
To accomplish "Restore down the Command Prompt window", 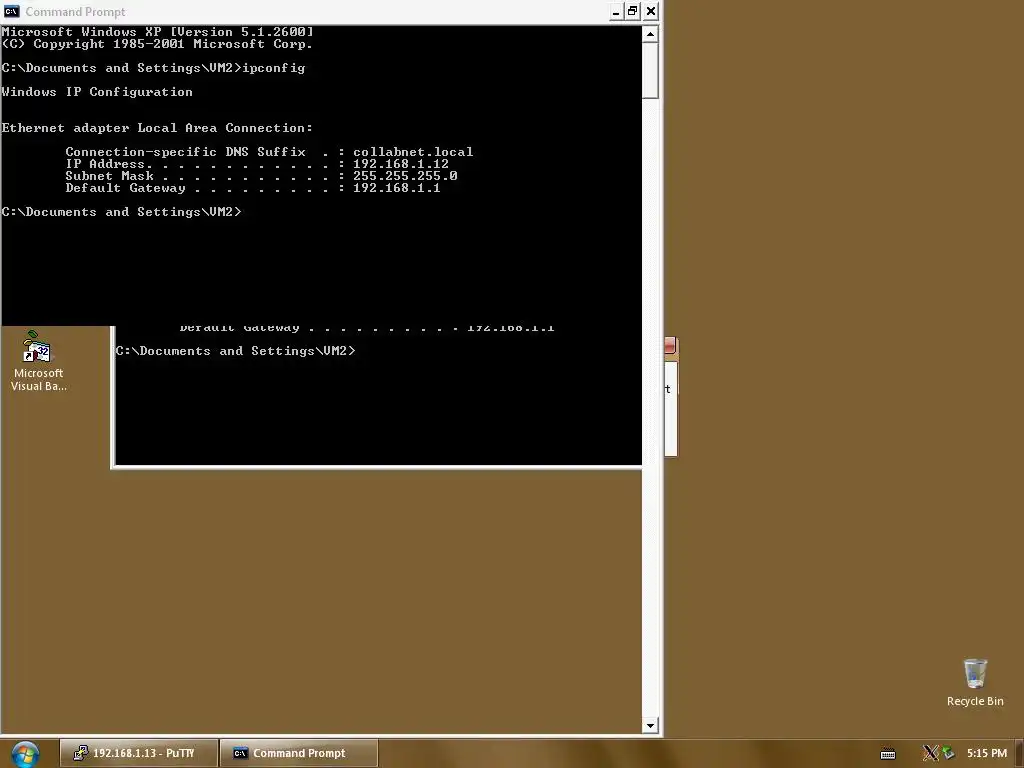I will click(632, 11).
